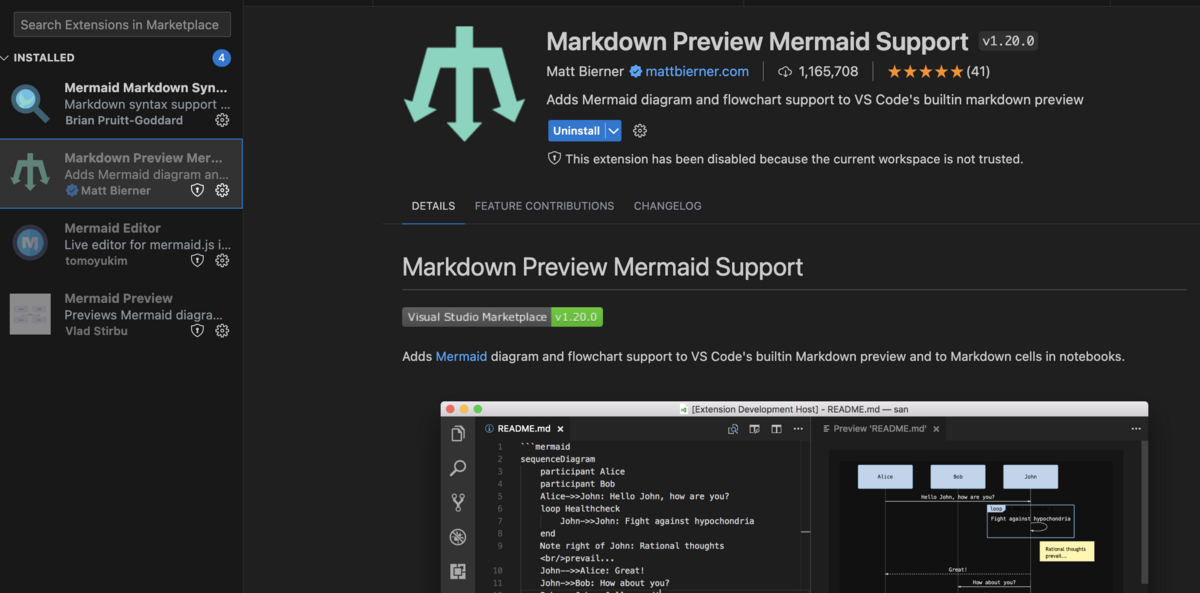Open the mattbierner.com link
The height and width of the screenshot is (593, 1200).
[697, 71]
